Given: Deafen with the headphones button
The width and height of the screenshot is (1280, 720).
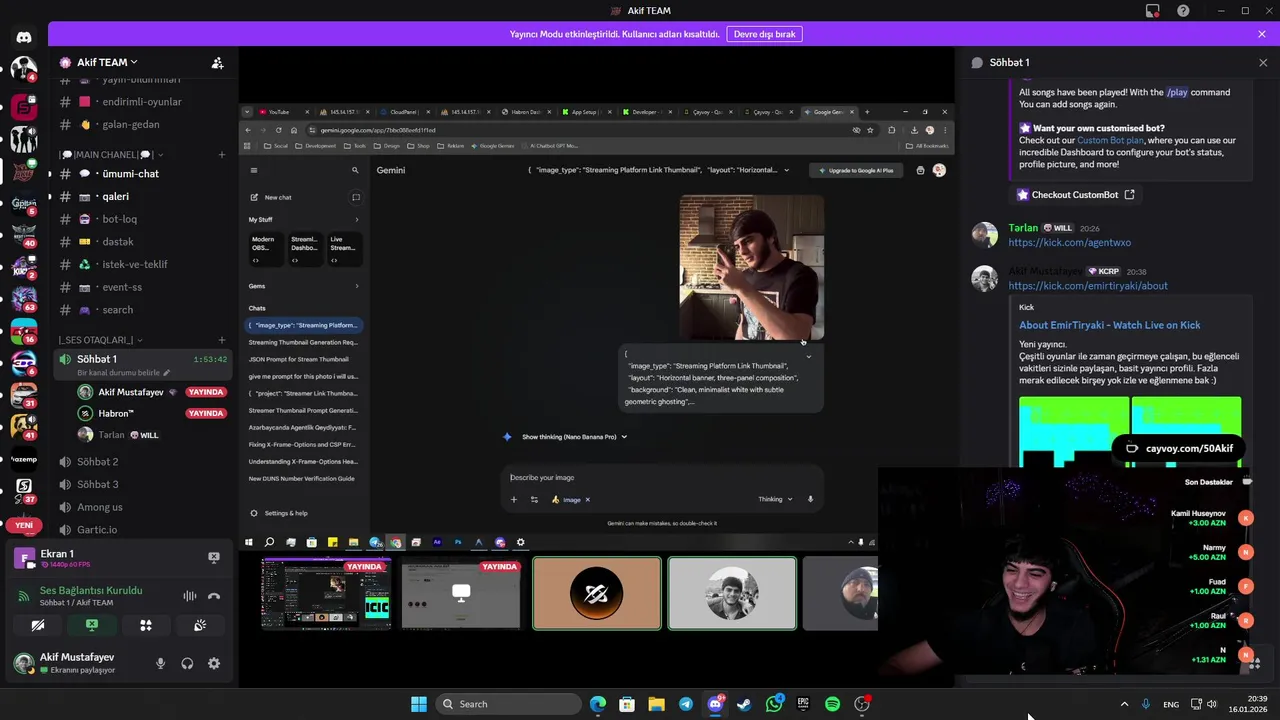Looking at the screenshot, I should [x=187, y=663].
